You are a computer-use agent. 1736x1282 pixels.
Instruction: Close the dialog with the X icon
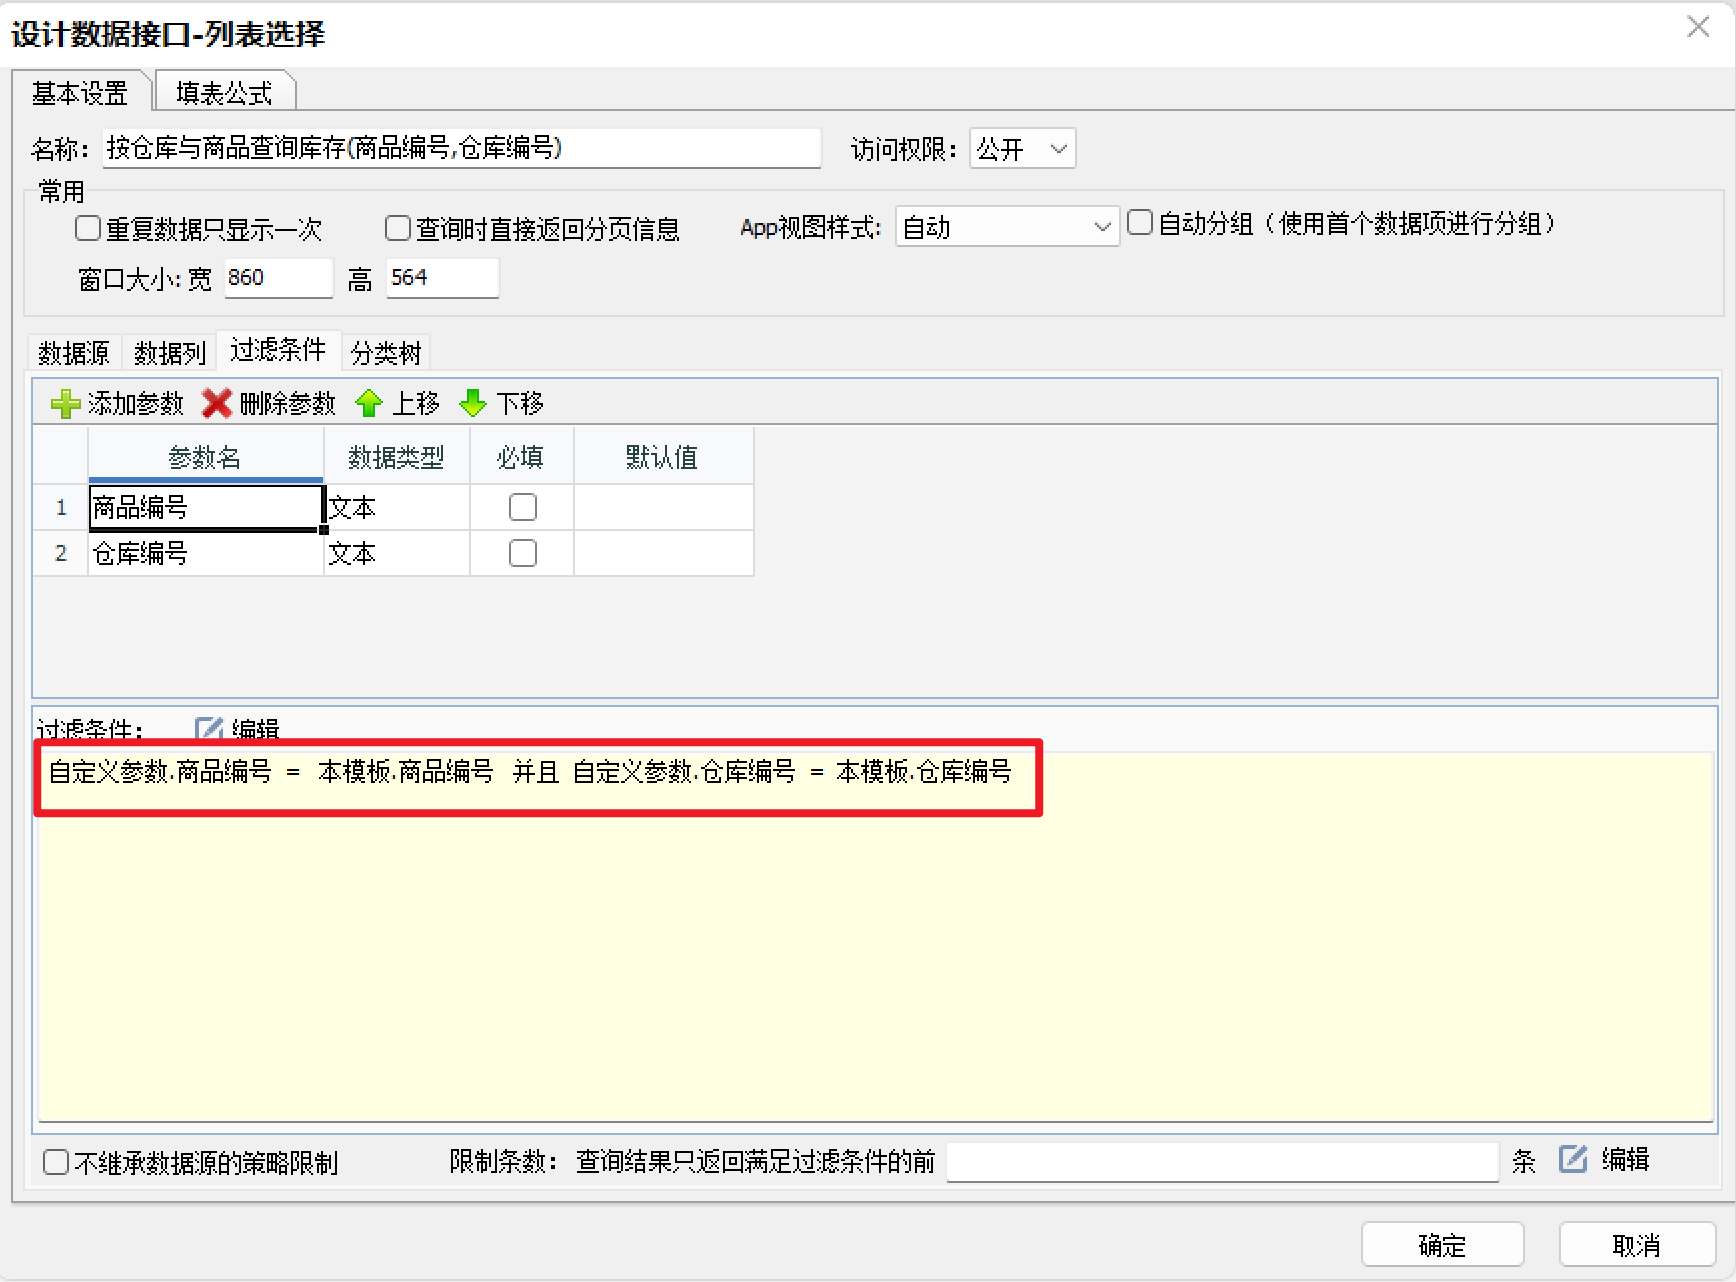[x=1698, y=27]
